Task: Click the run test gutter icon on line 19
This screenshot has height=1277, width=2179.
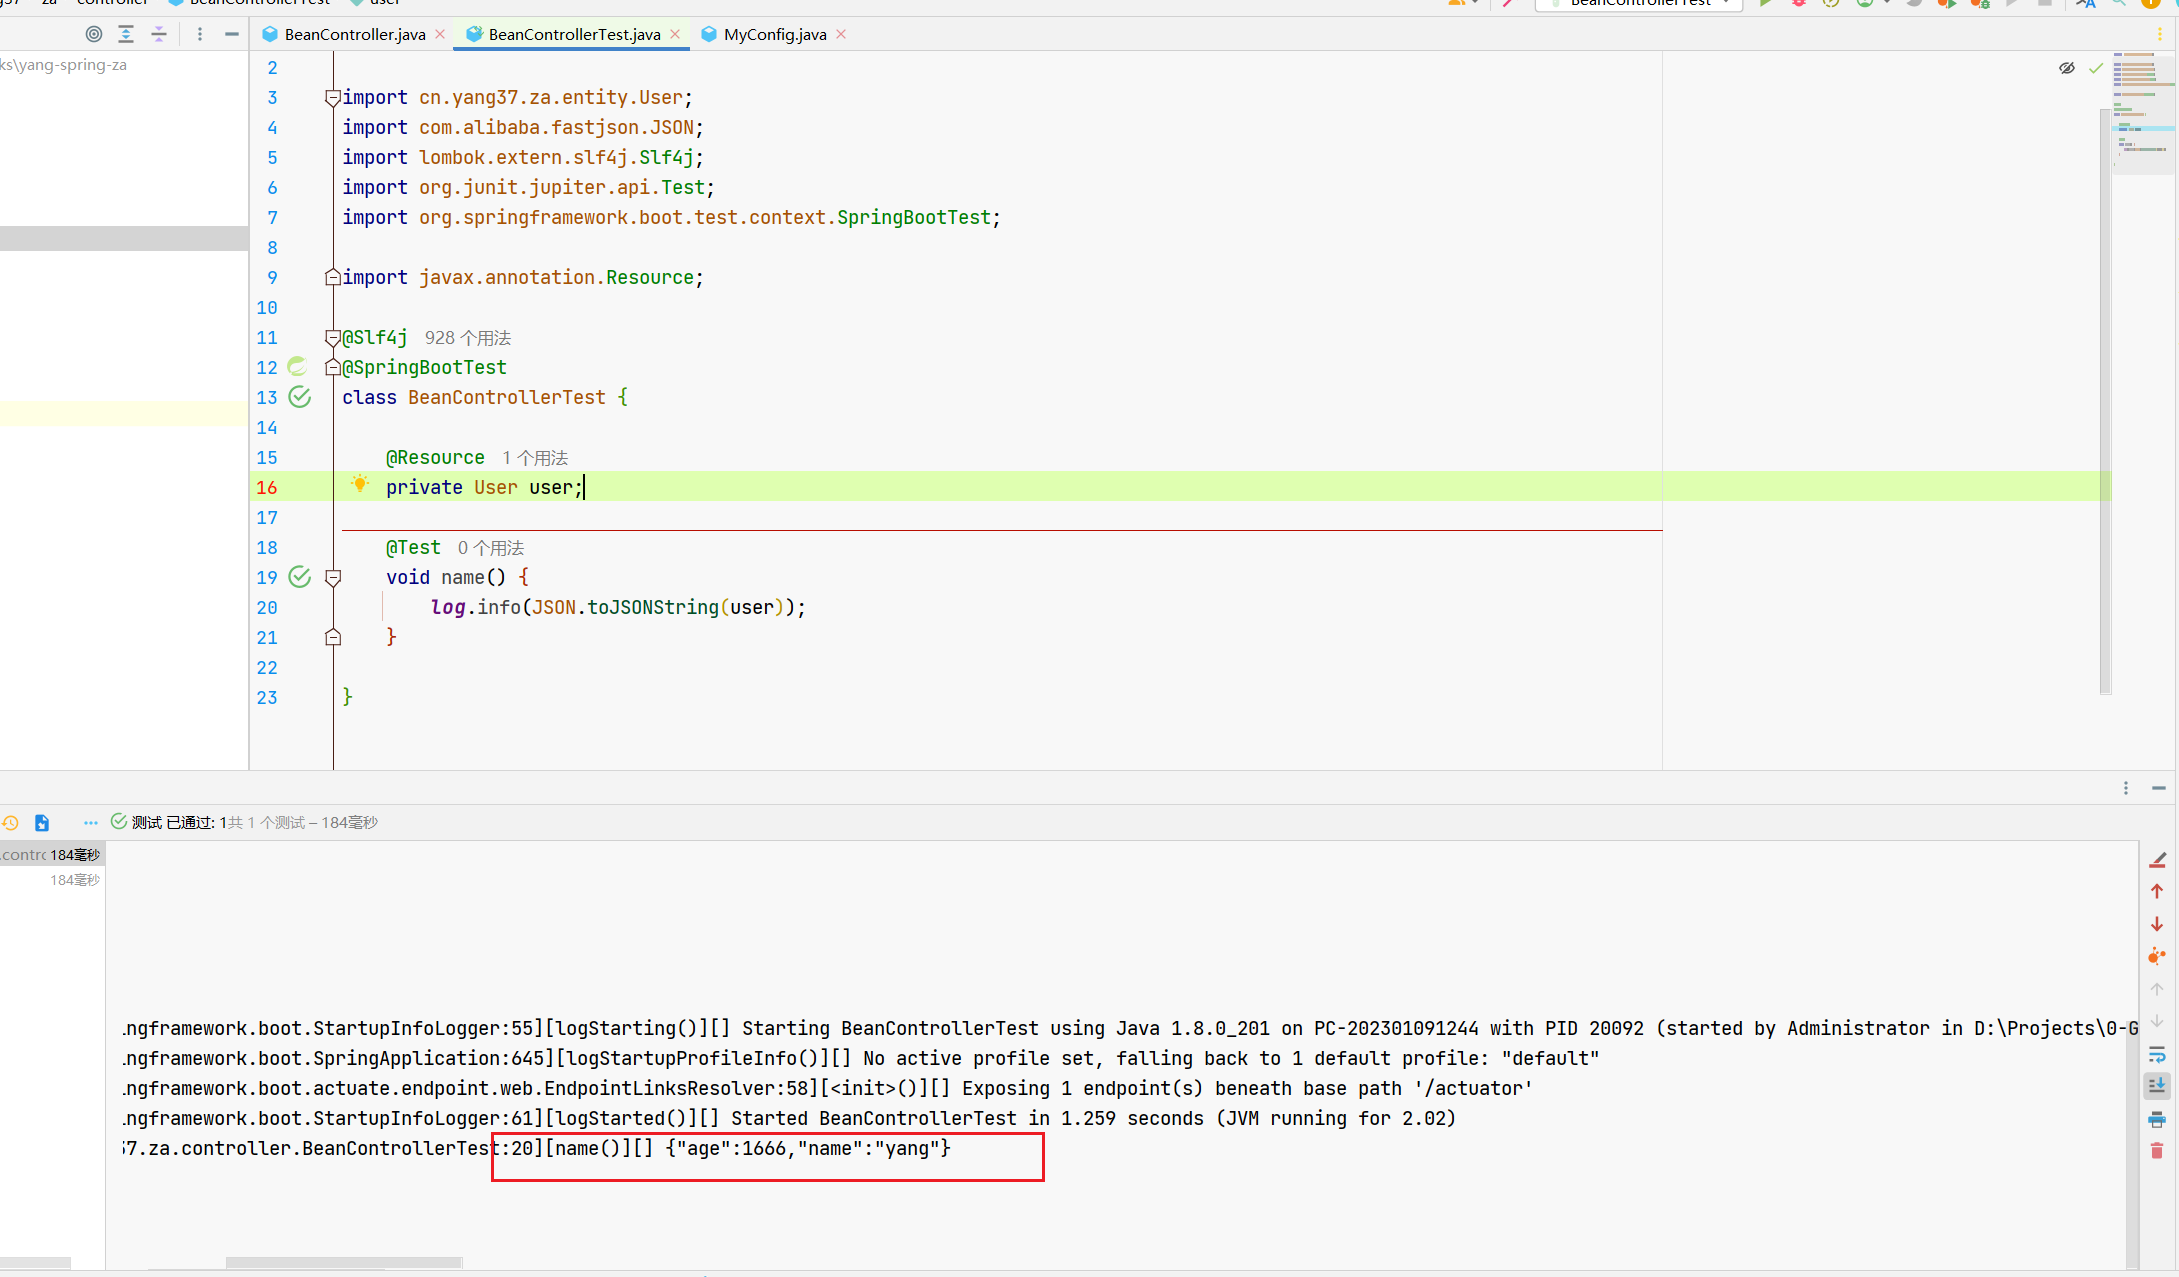Action: 300,577
